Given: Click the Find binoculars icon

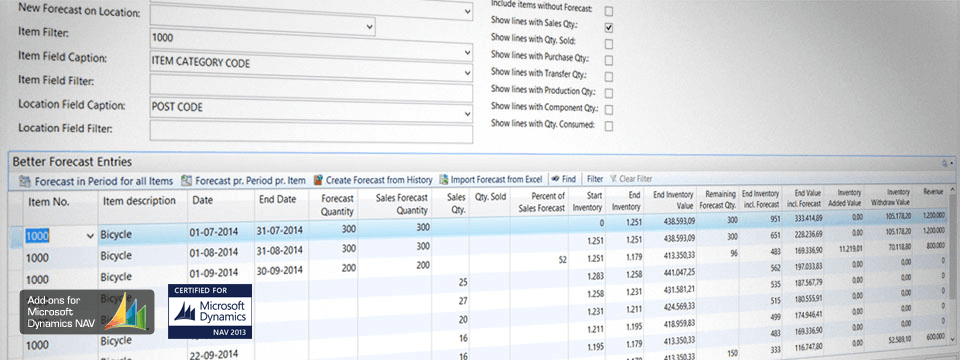Looking at the screenshot, I should click(x=555, y=179).
